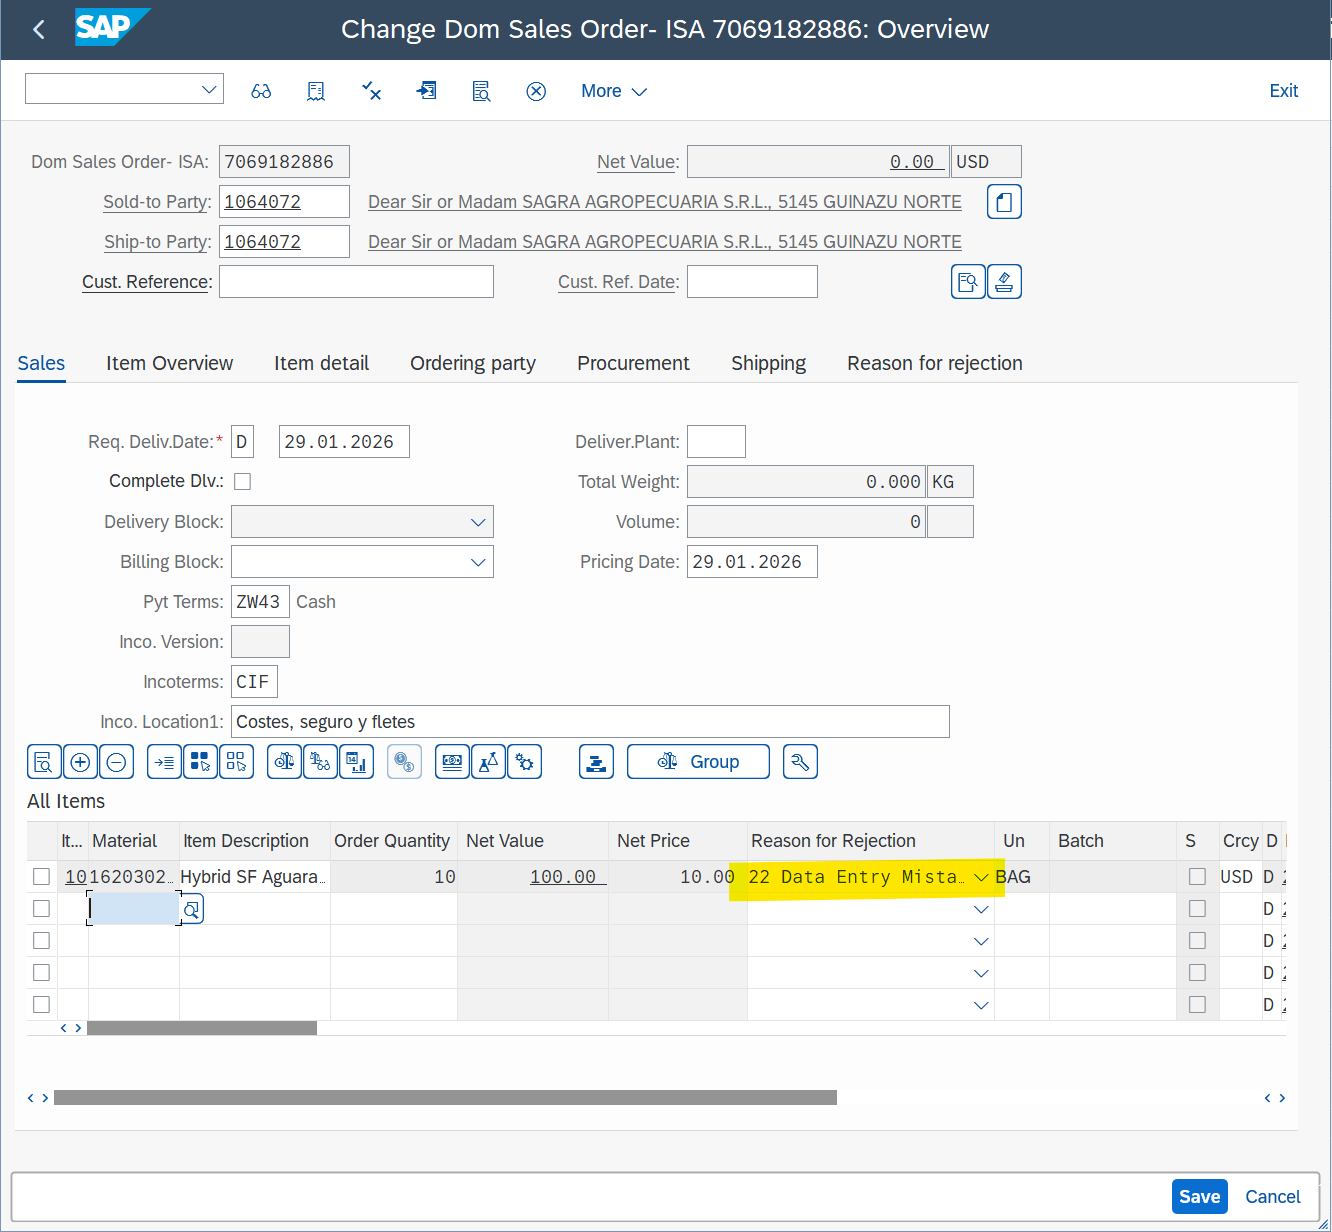The height and width of the screenshot is (1232, 1332).
Task: Click the header stamp icon near Cust. Ref. Date
Action: pos(1004,282)
